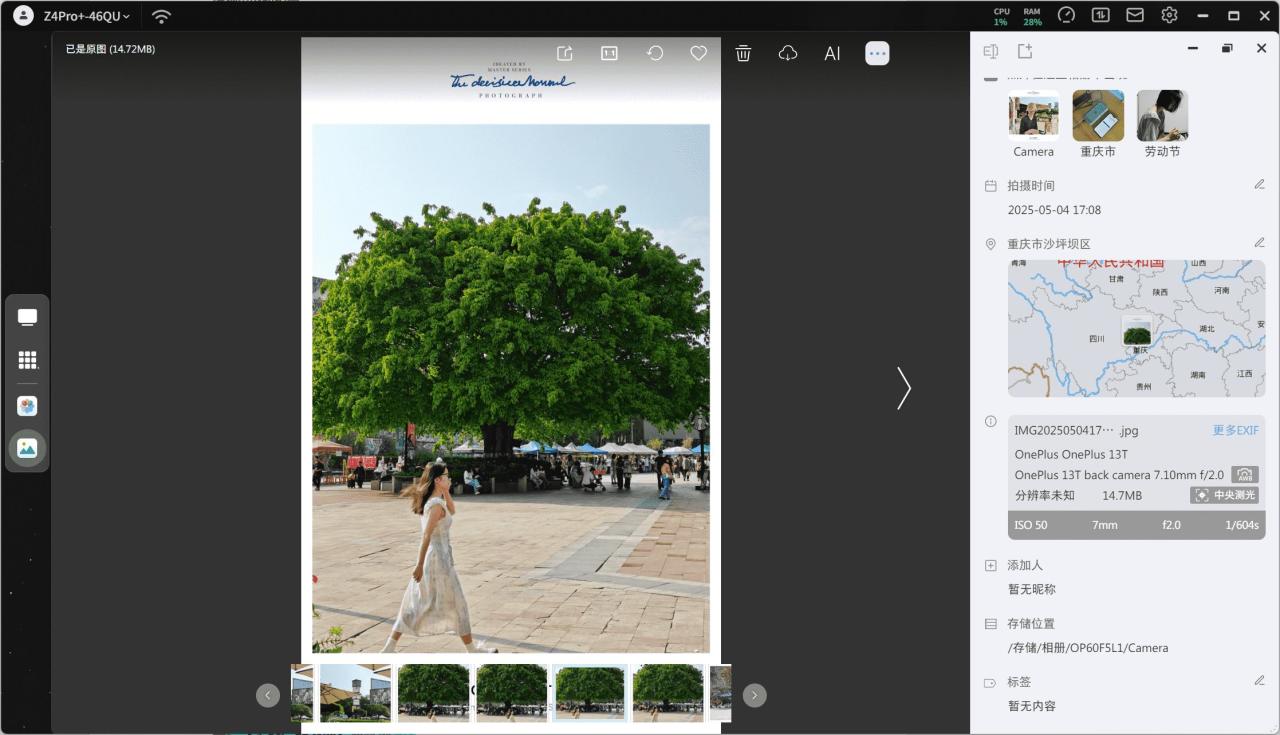The image size is (1280, 735).
Task: Select the tree thumbnail after the highlighted one
Action: [x=668, y=693]
